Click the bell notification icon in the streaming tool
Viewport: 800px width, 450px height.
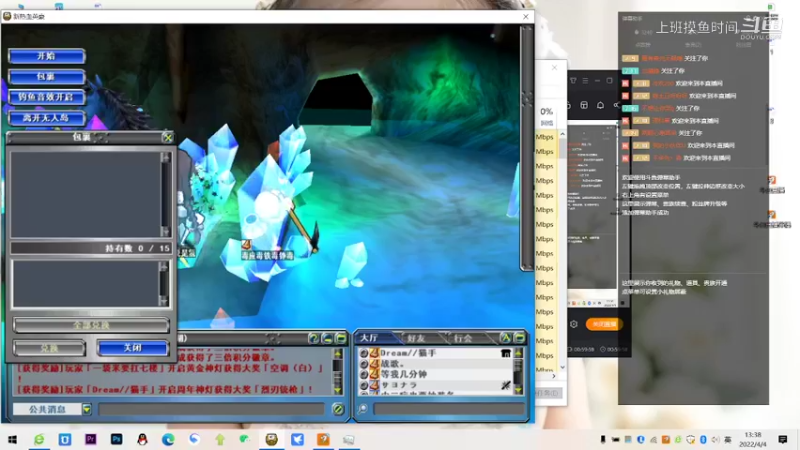[601, 105]
